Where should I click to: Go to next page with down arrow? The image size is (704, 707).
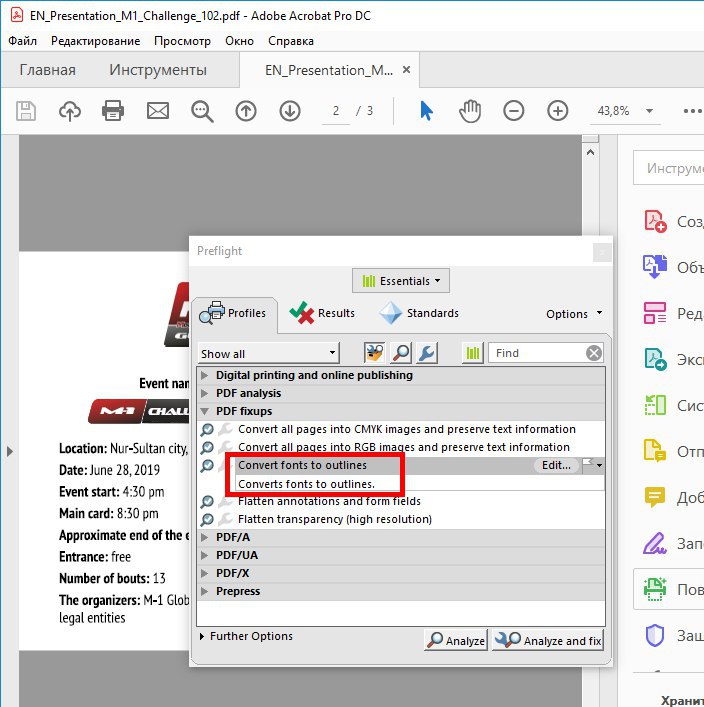click(290, 111)
